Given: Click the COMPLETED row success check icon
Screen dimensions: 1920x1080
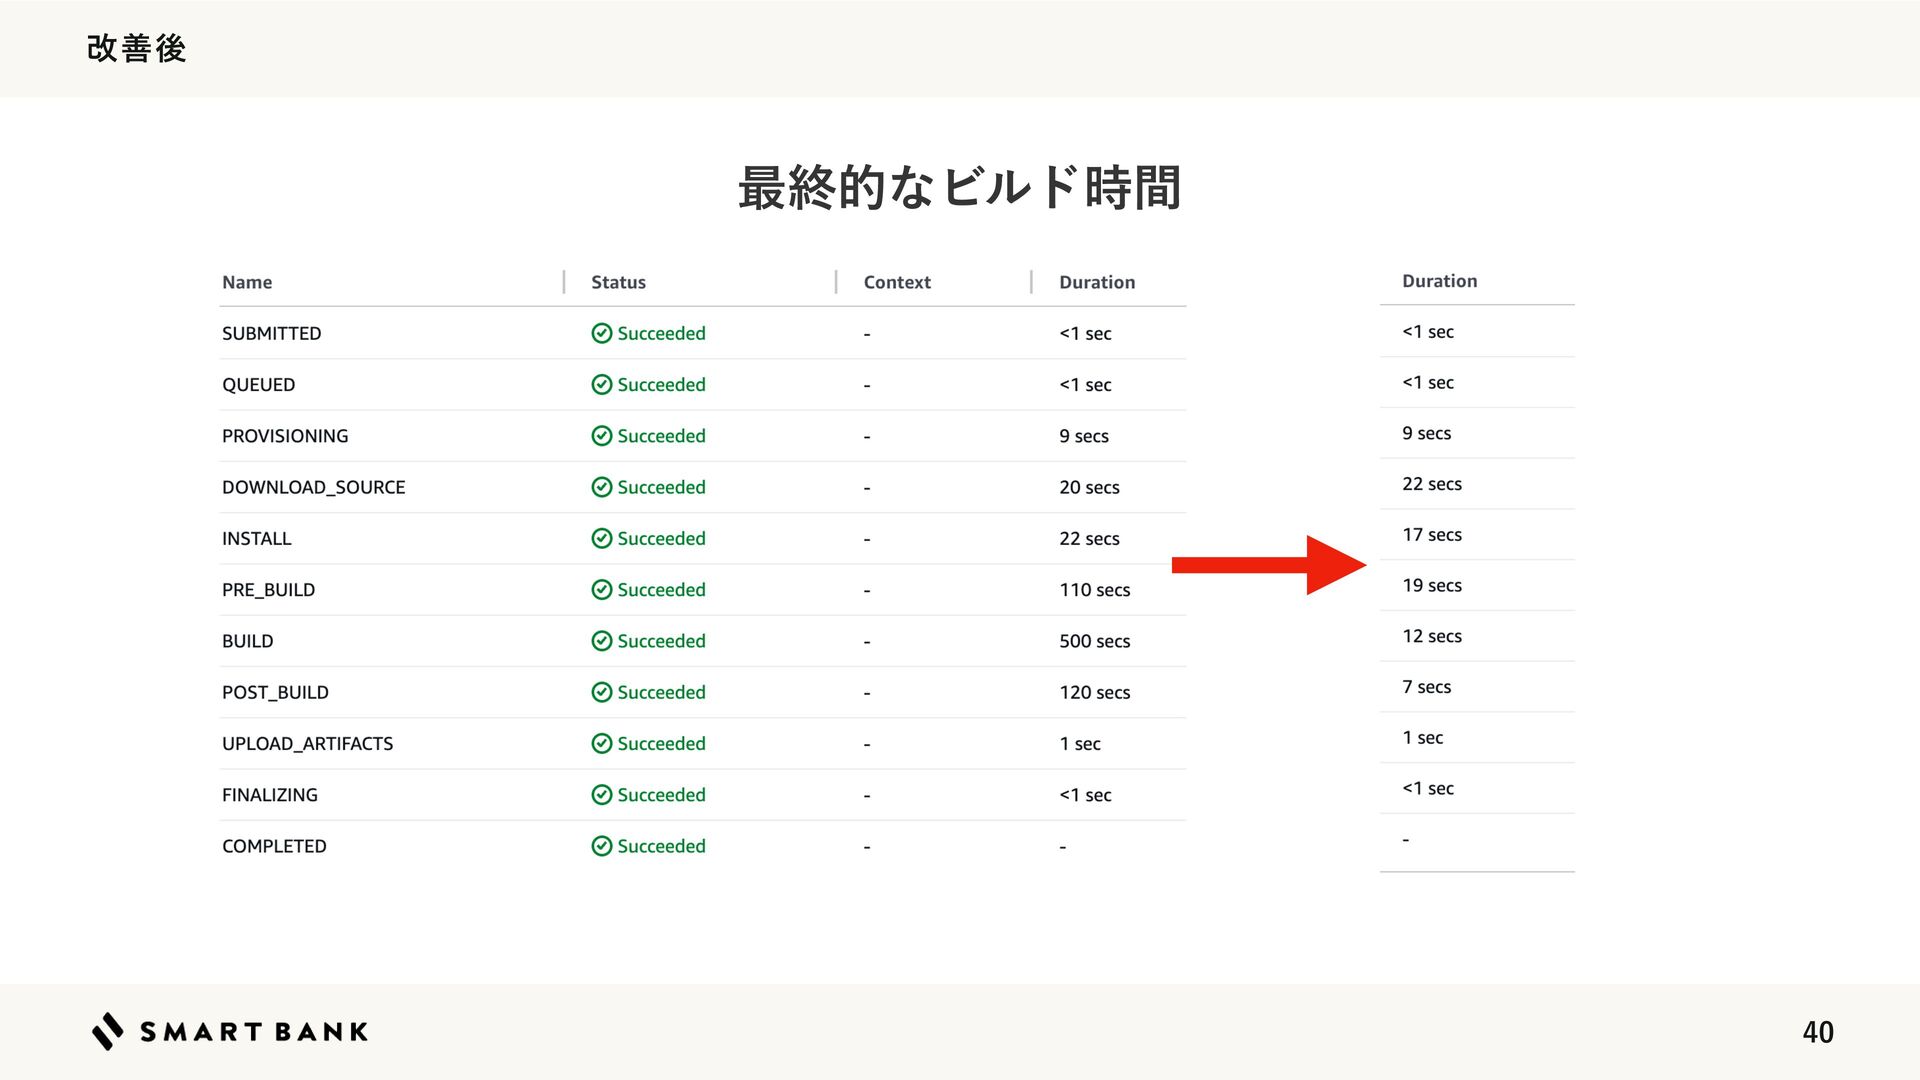Looking at the screenshot, I should (601, 846).
